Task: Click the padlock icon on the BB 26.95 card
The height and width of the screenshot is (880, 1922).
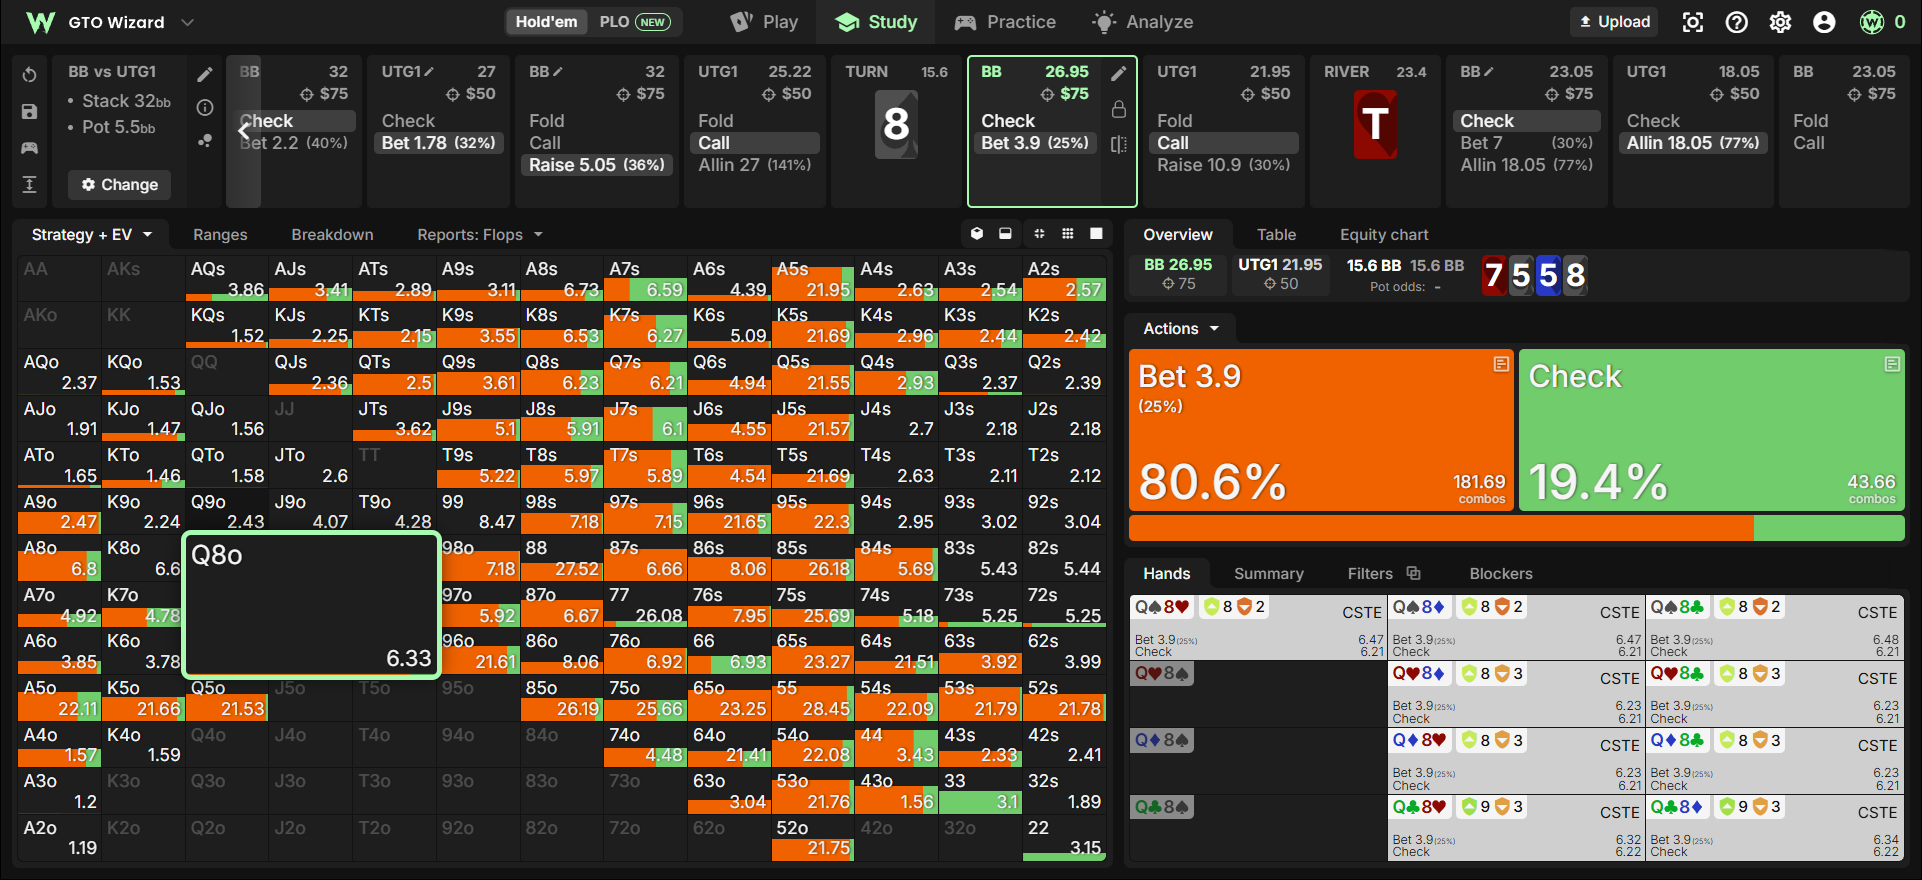Action: [1119, 108]
